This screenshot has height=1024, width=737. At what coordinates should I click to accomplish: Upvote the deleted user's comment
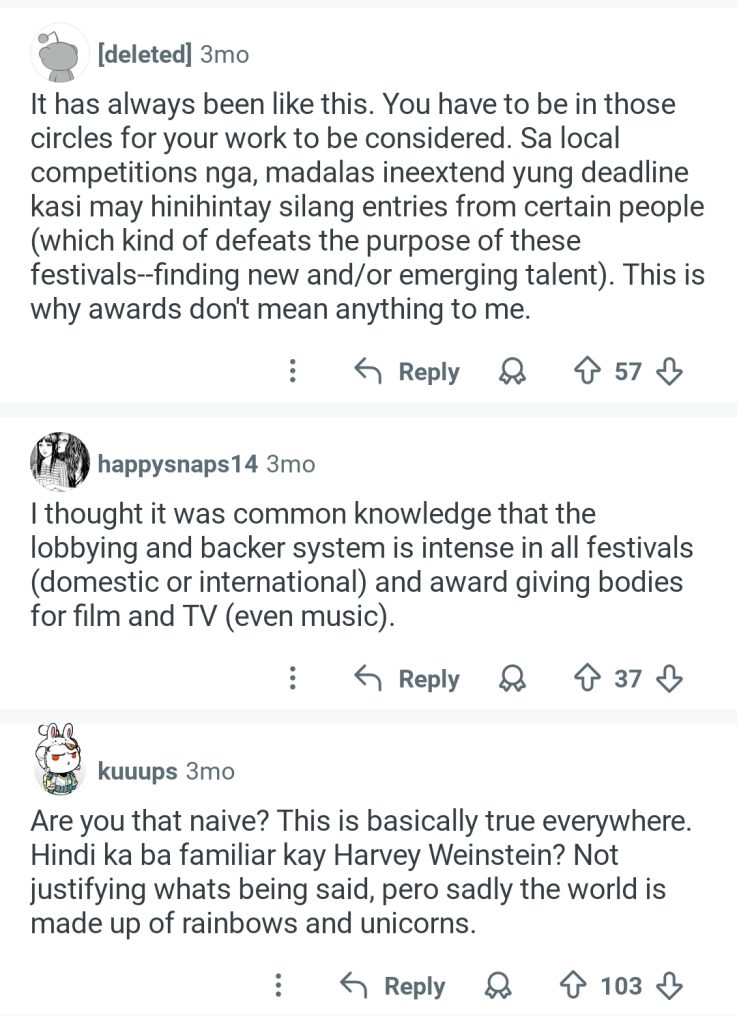pyautogui.click(x=585, y=372)
